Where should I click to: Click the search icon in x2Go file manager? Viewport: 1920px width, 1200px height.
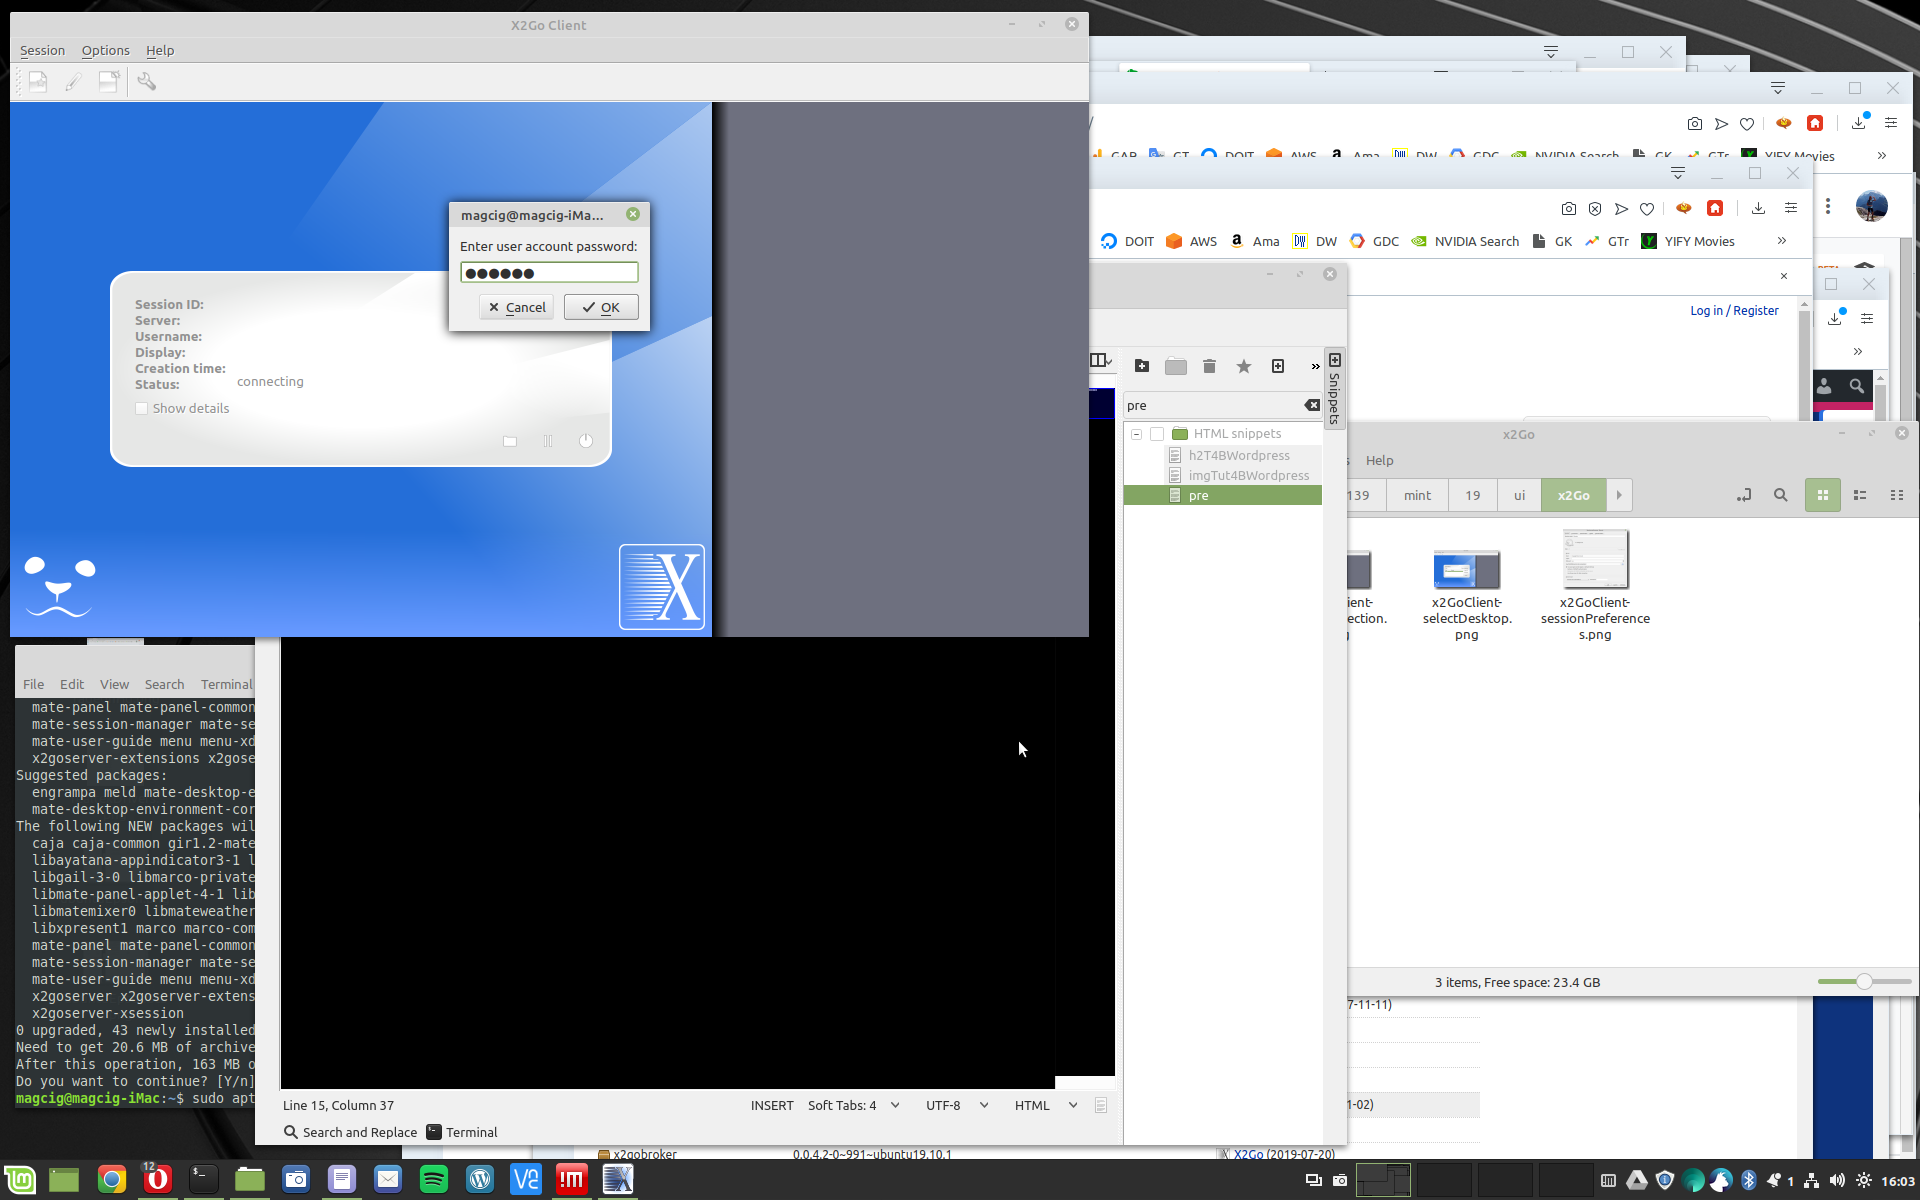point(1781,495)
